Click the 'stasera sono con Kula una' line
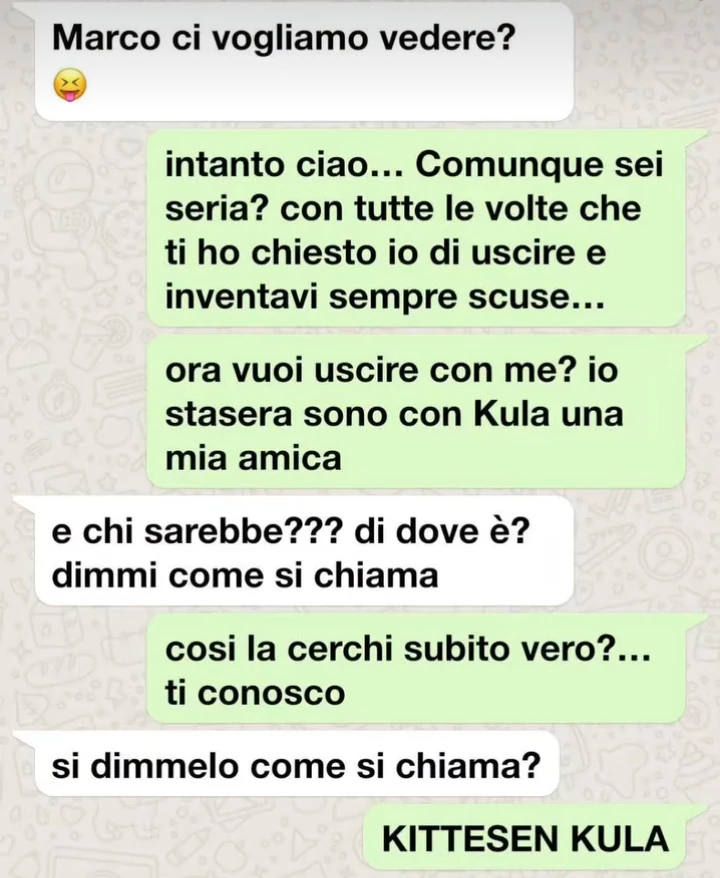Screen dimensions: 720x878 click(x=394, y=414)
